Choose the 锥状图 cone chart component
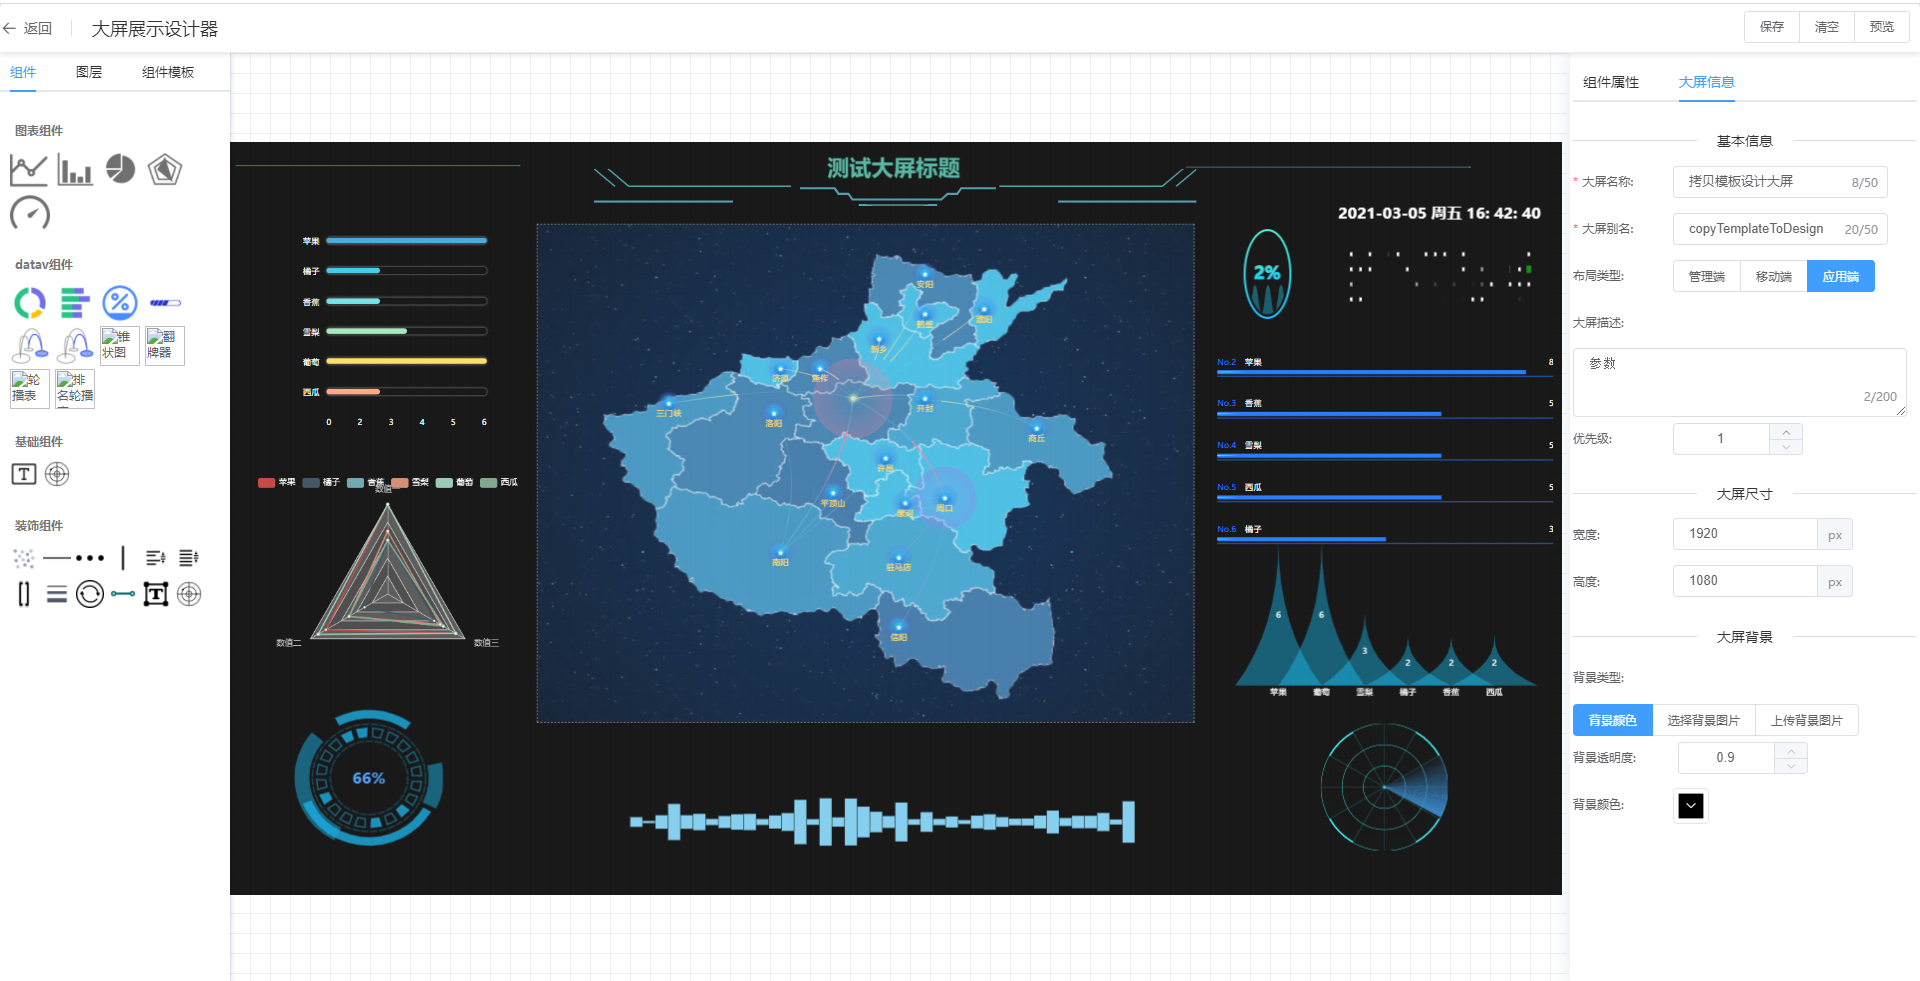Image resolution: width=1920 pixels, height=981 pixels. (120, 346)
